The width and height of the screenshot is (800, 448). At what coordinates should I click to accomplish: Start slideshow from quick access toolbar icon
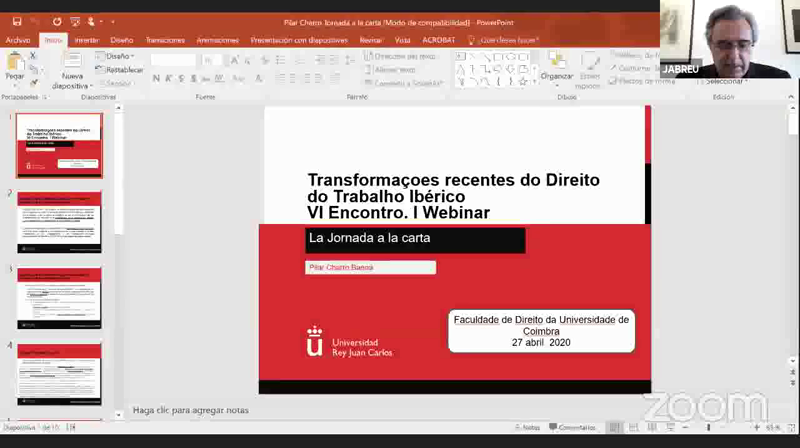coord(77,20)
